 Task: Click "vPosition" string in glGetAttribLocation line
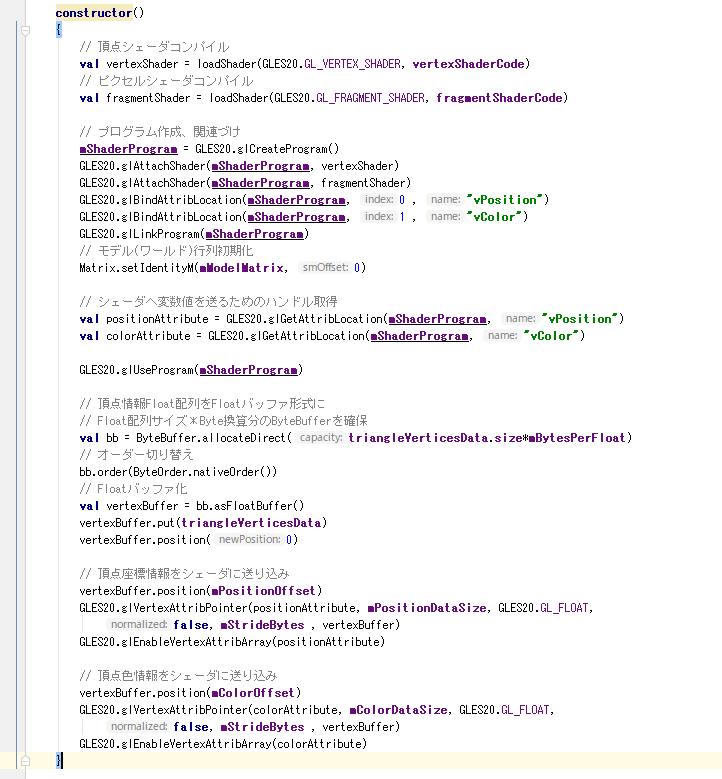[x=579, y=319]
